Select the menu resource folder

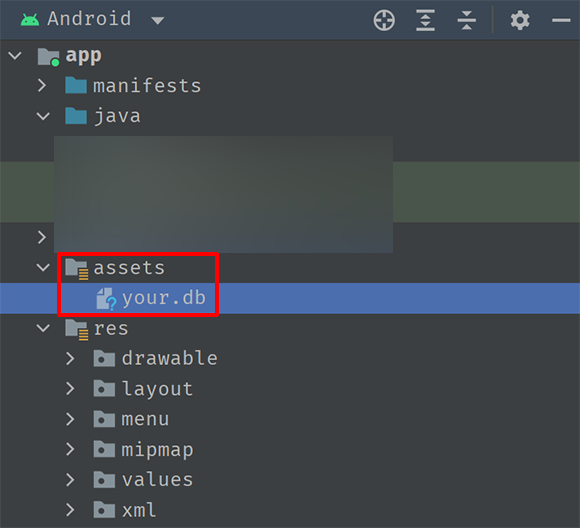tap(145, 420)
